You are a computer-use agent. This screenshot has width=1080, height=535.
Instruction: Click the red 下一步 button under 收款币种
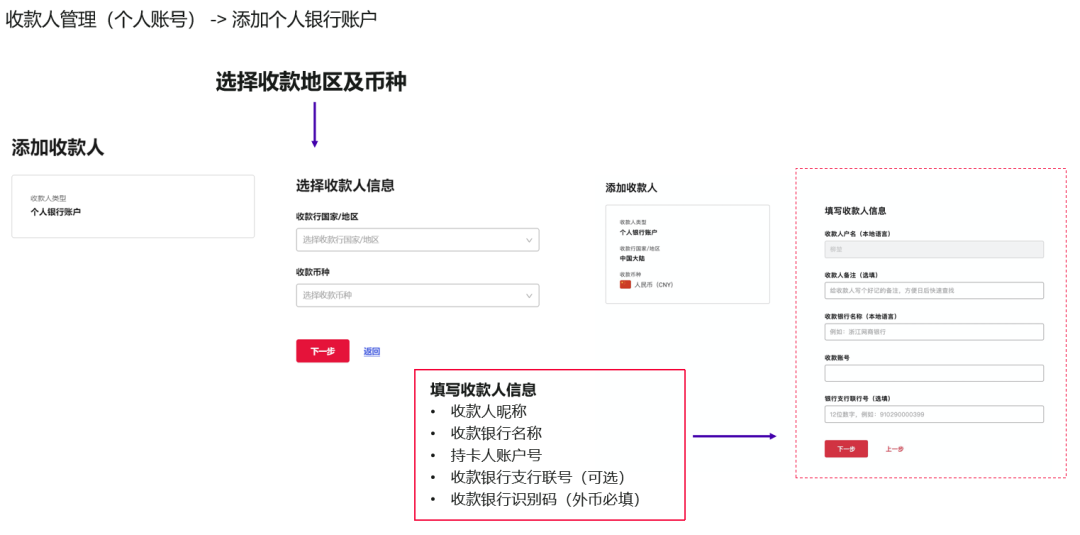click(x=322, y=351)
